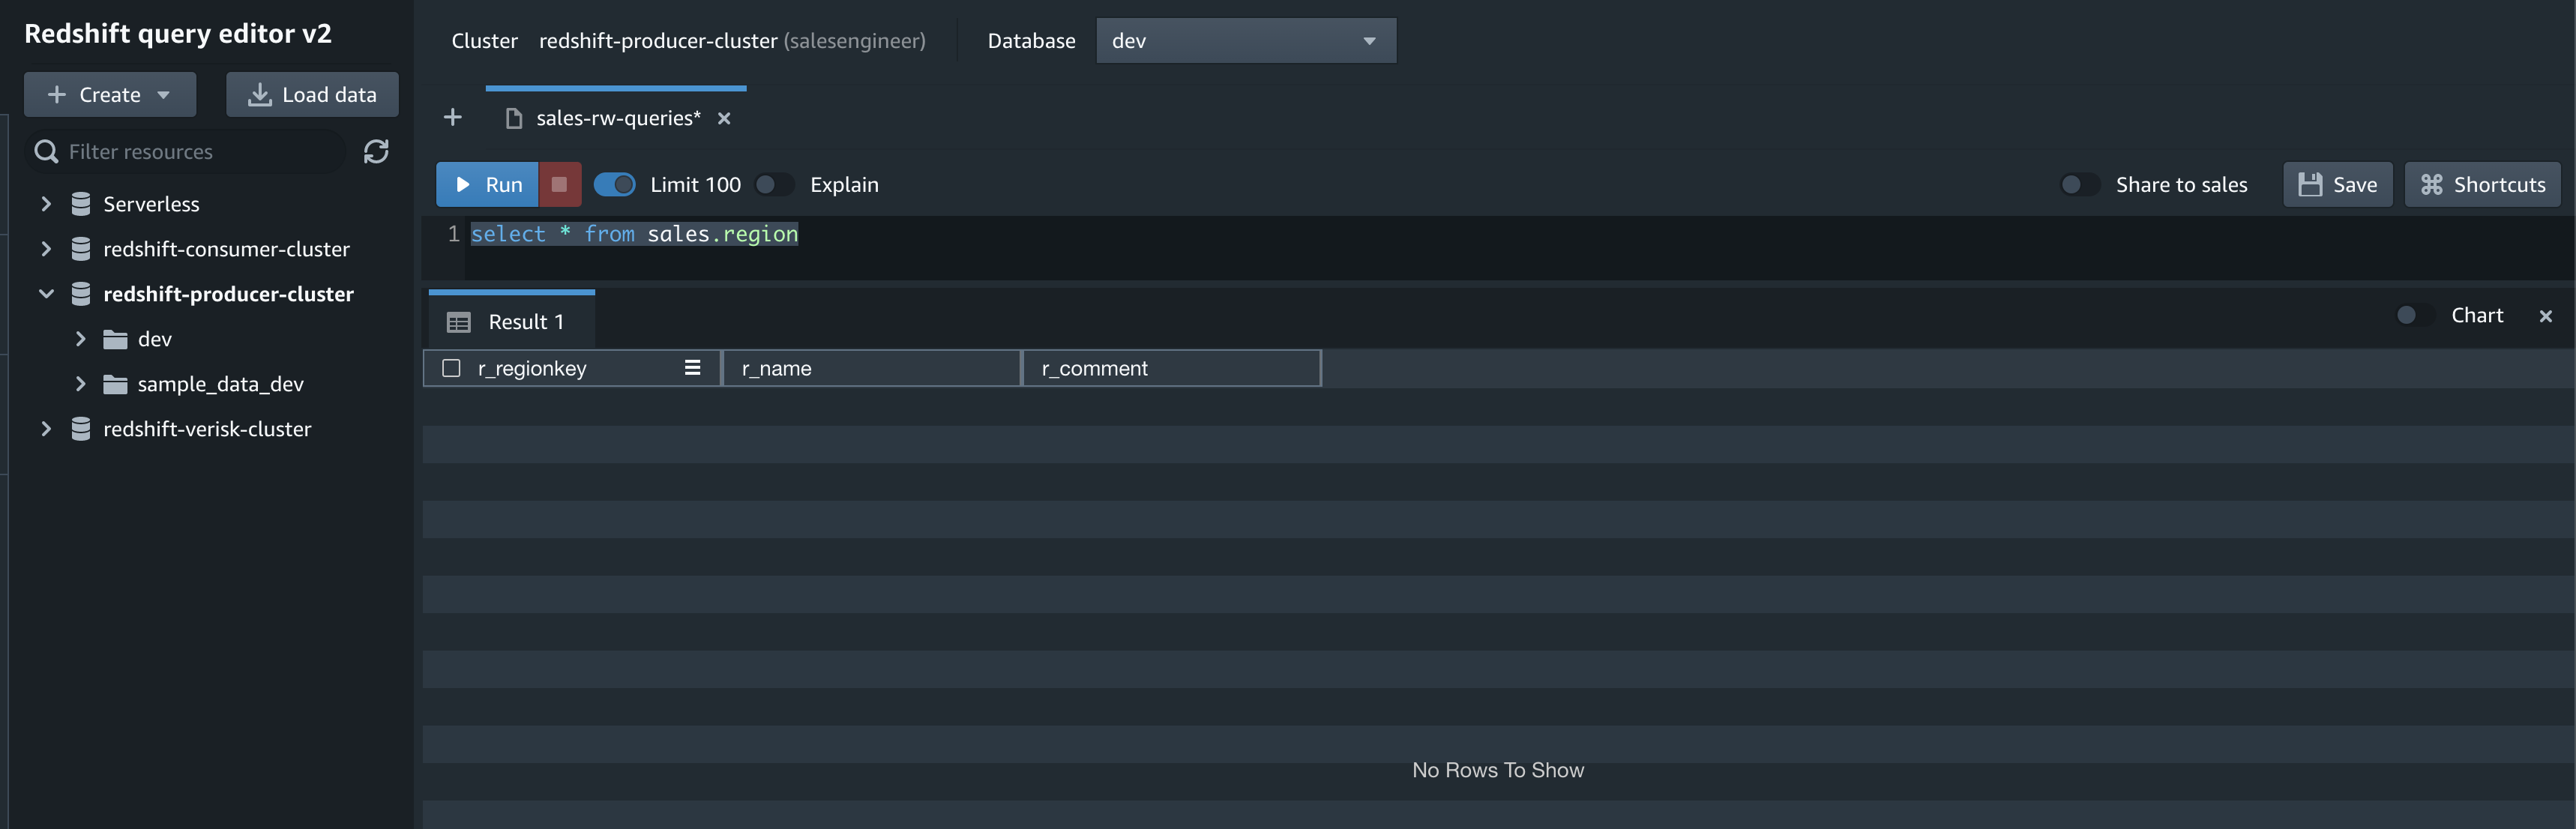The width and height of the screenshot is (2576, 829).
Task: Disable the Limit 100 toggle
Action: pos(614,184)
